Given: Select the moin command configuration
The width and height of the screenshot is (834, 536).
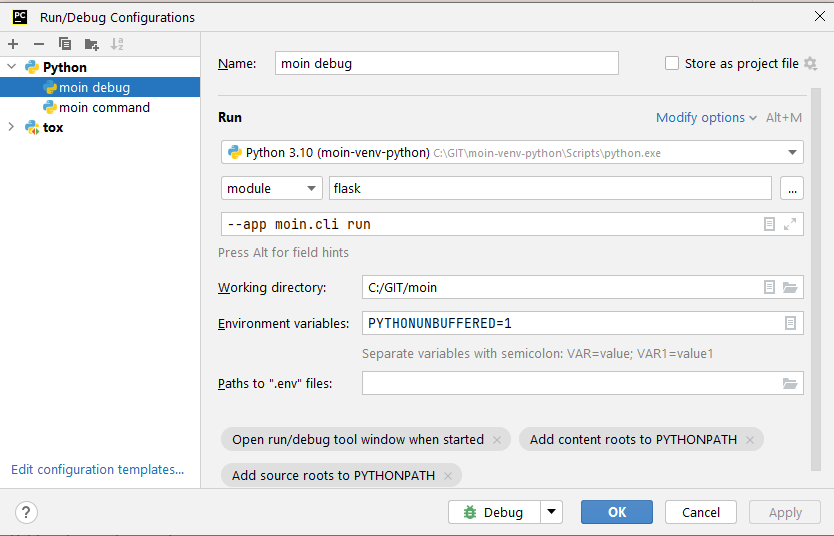Looking at the screenshot, I should point(100,107).
